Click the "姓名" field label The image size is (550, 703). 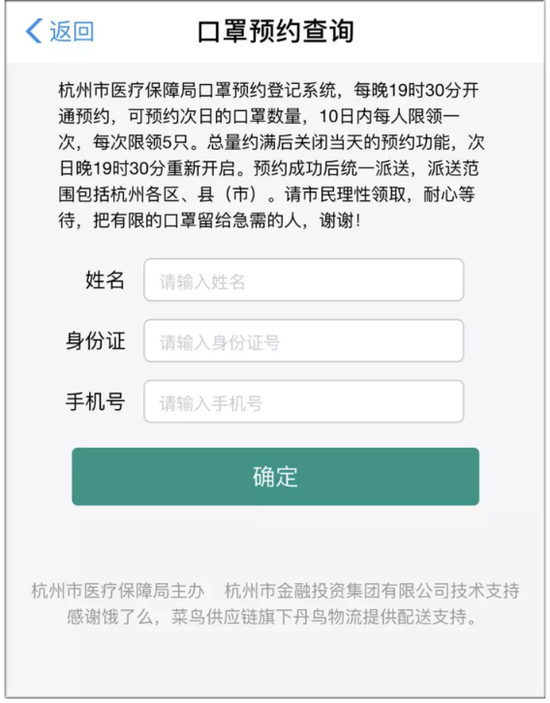[105, 280]
